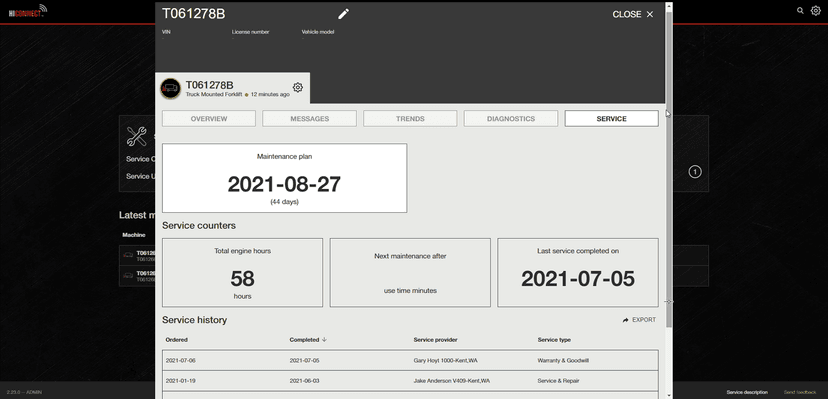Click the Warranty & Goodwill service type cell
The image size is (828, 399).
pos(563,360)
